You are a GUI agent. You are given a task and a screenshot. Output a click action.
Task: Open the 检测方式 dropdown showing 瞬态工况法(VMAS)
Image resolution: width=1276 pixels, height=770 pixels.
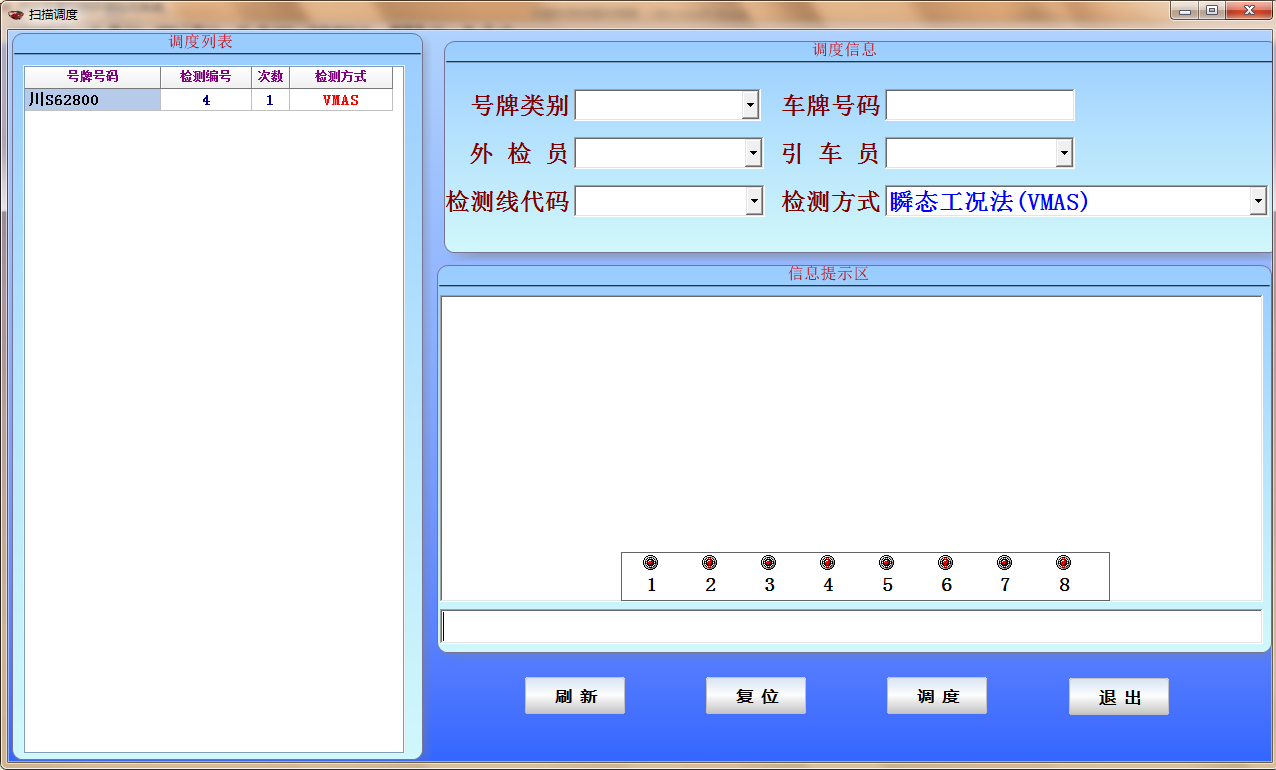pos(1257,201)
